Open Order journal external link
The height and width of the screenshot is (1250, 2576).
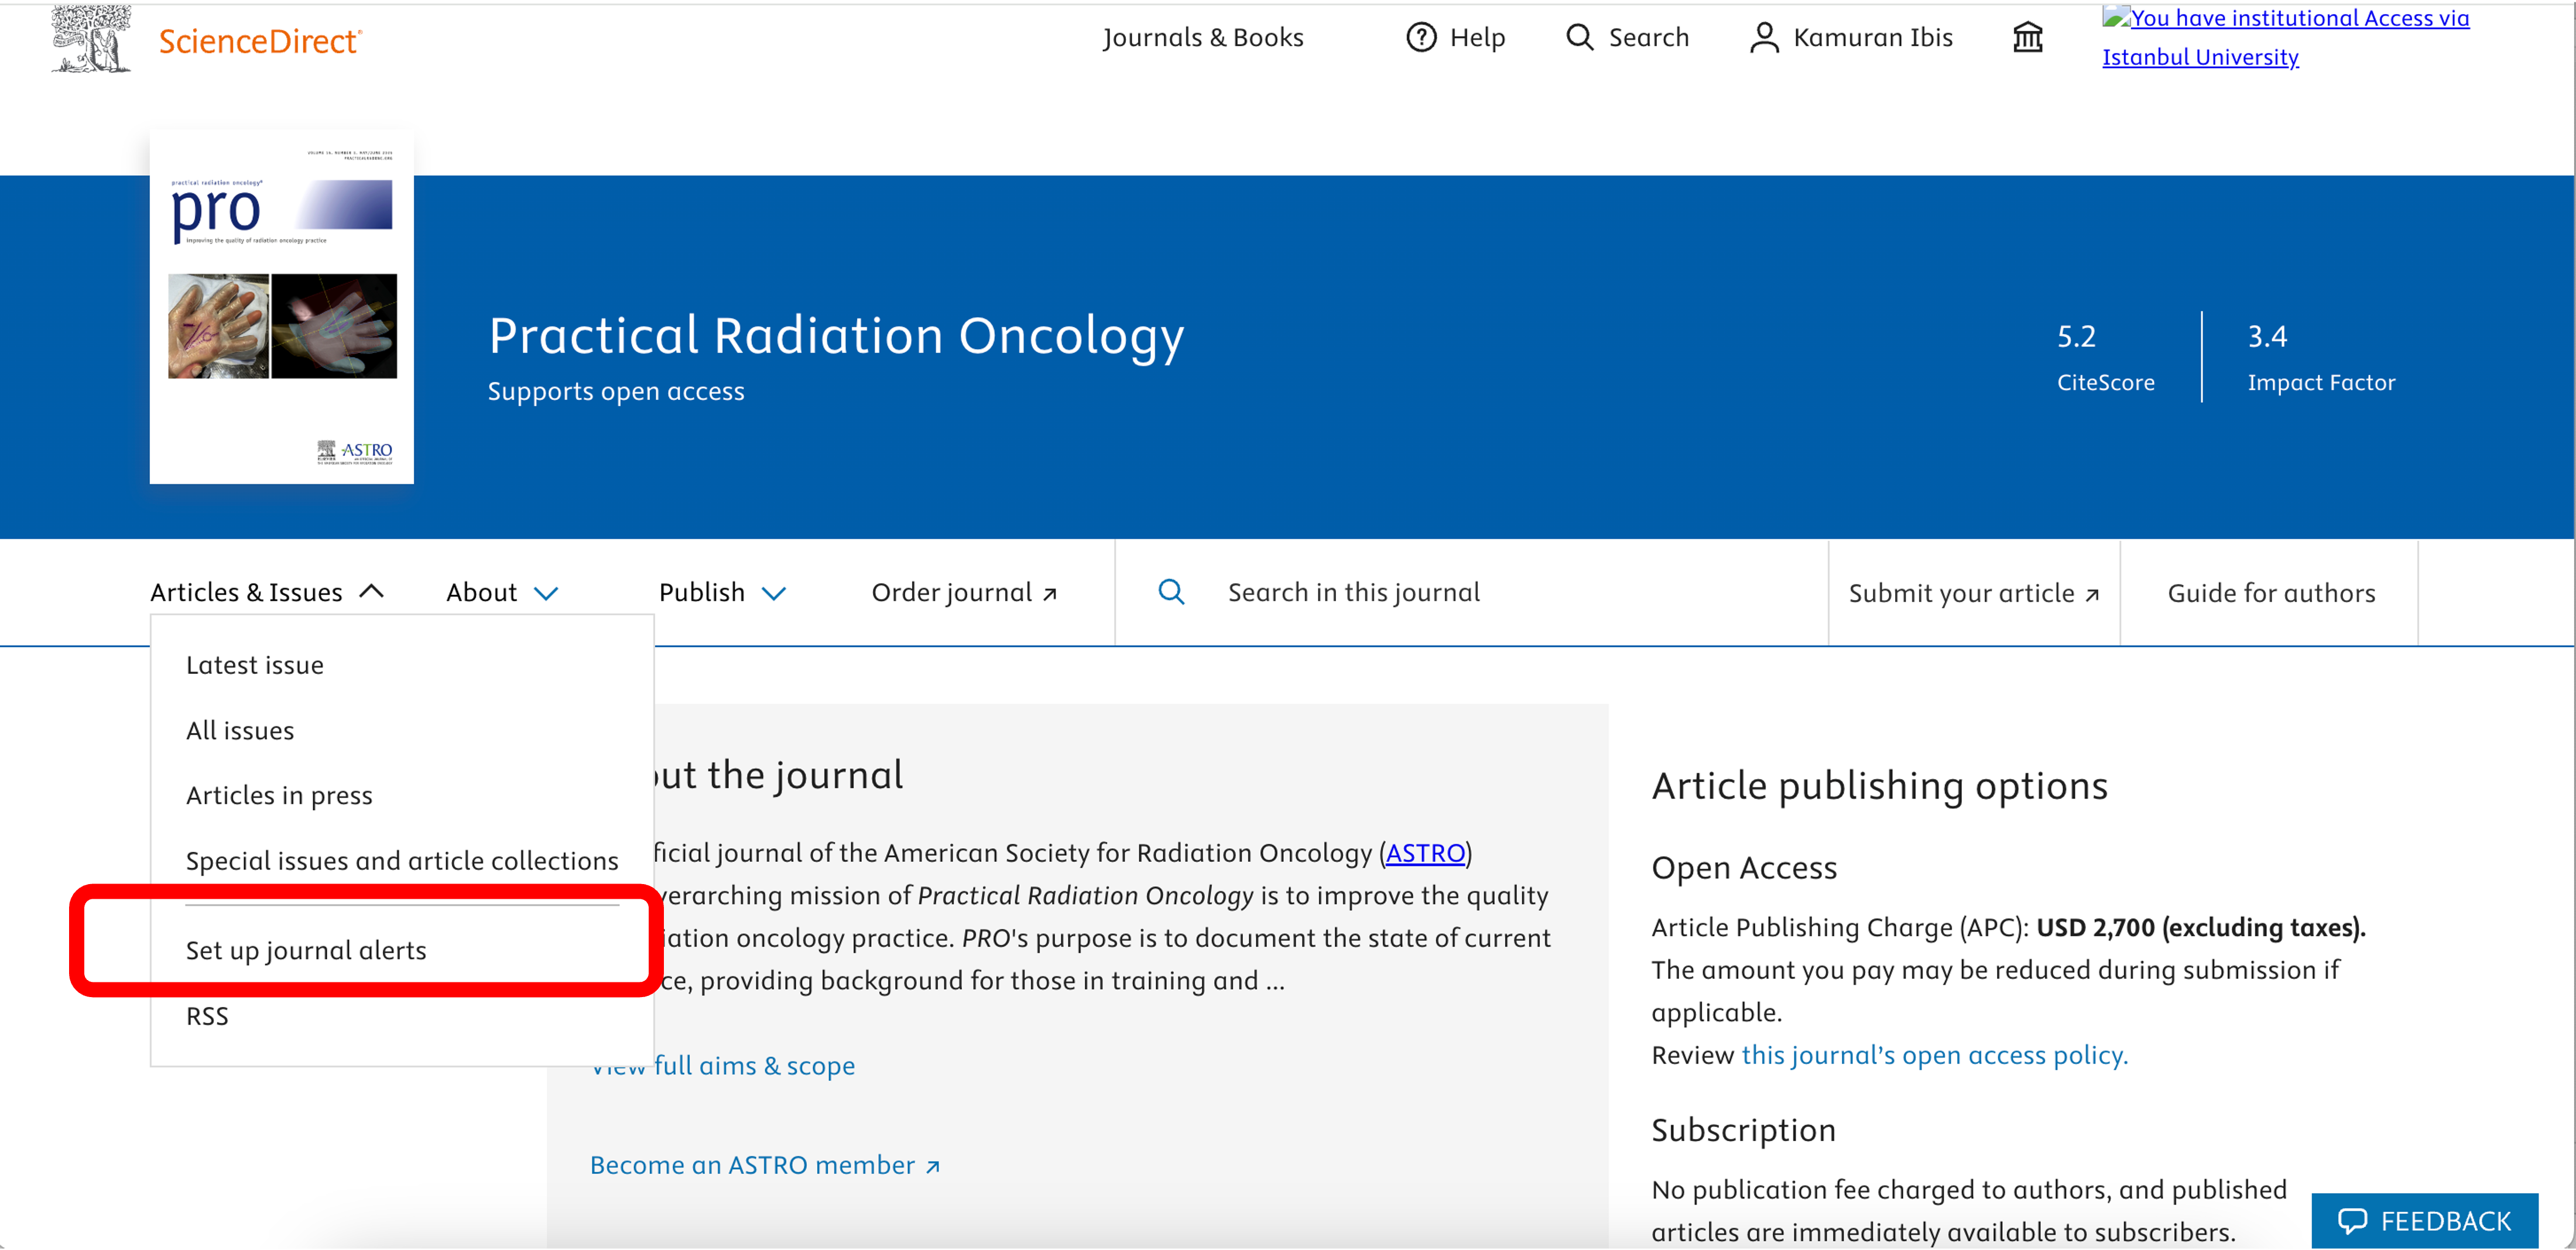[x=964, y=592]
